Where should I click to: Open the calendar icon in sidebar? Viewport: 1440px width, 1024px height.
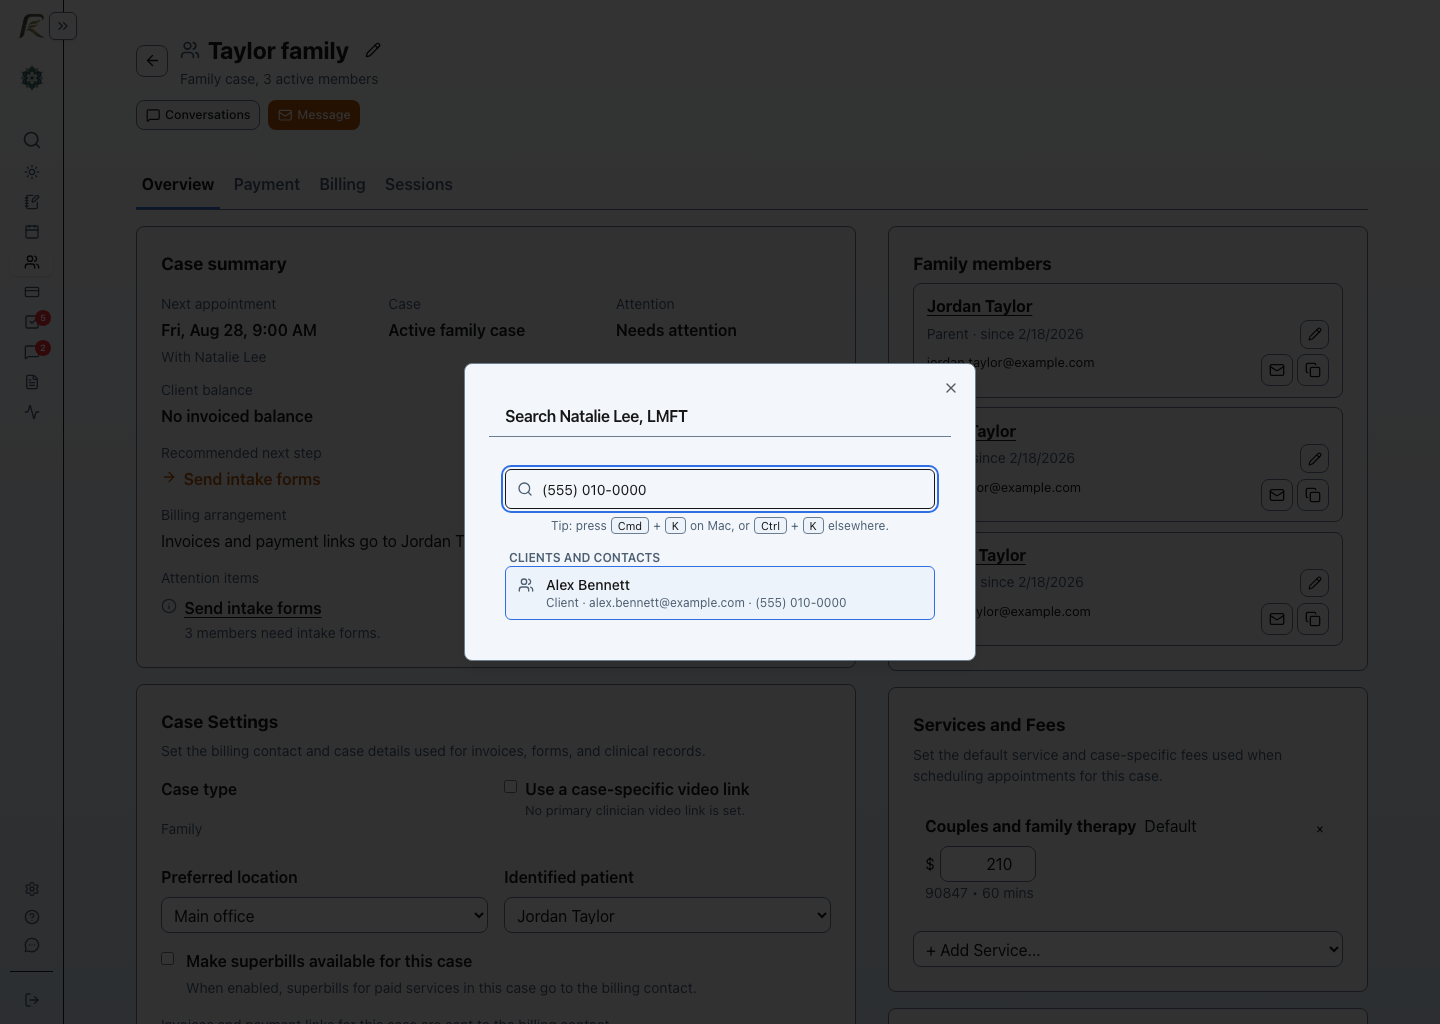(32, 232)
